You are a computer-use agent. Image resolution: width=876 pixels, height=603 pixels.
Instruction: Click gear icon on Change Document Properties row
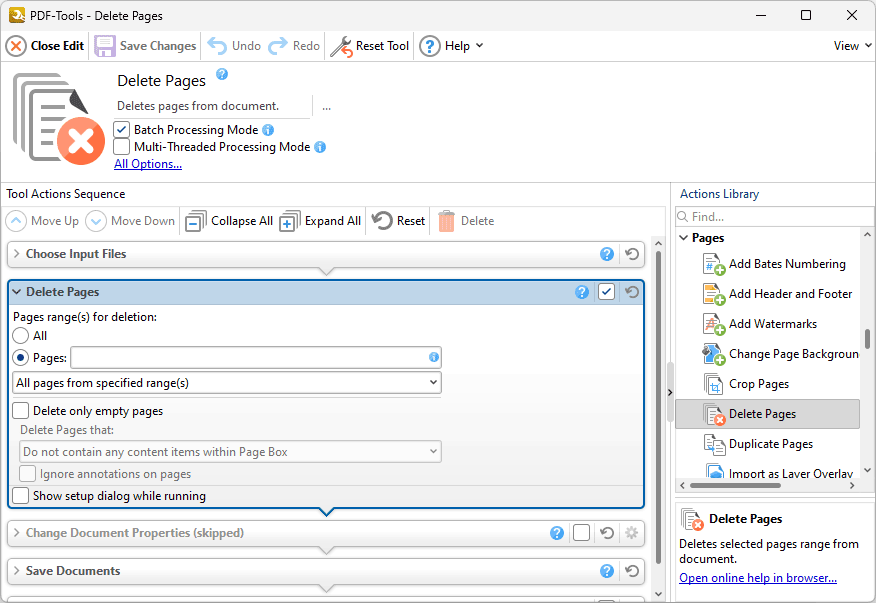[631, 533]
